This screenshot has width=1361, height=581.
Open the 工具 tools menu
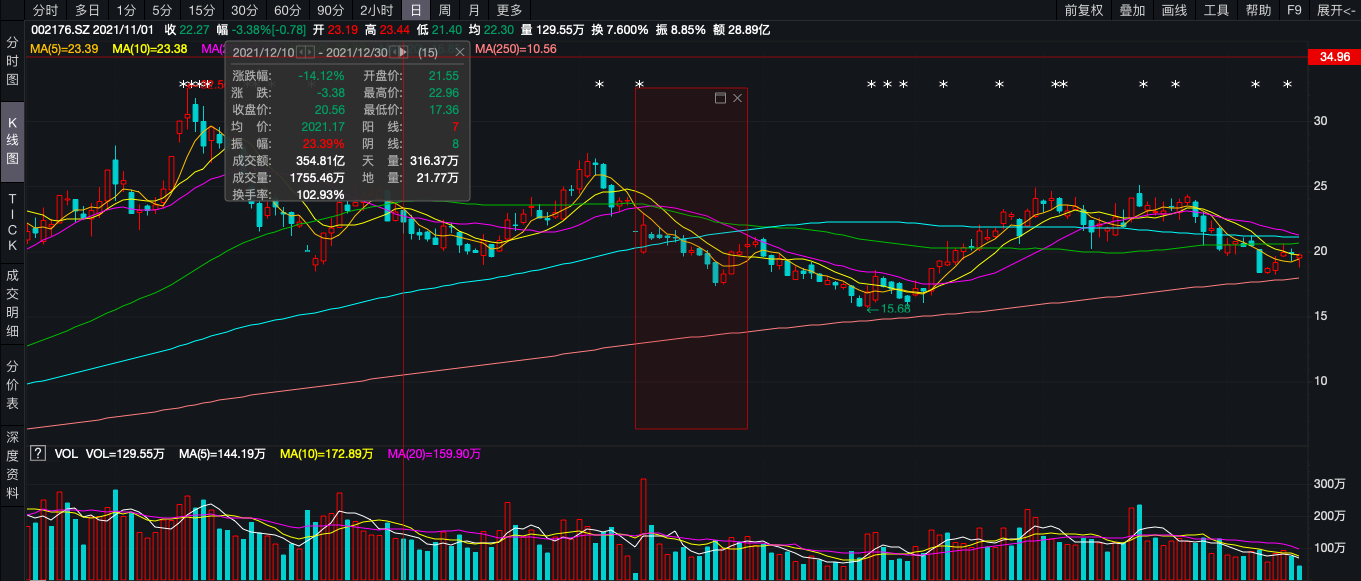click(1216, 10)
